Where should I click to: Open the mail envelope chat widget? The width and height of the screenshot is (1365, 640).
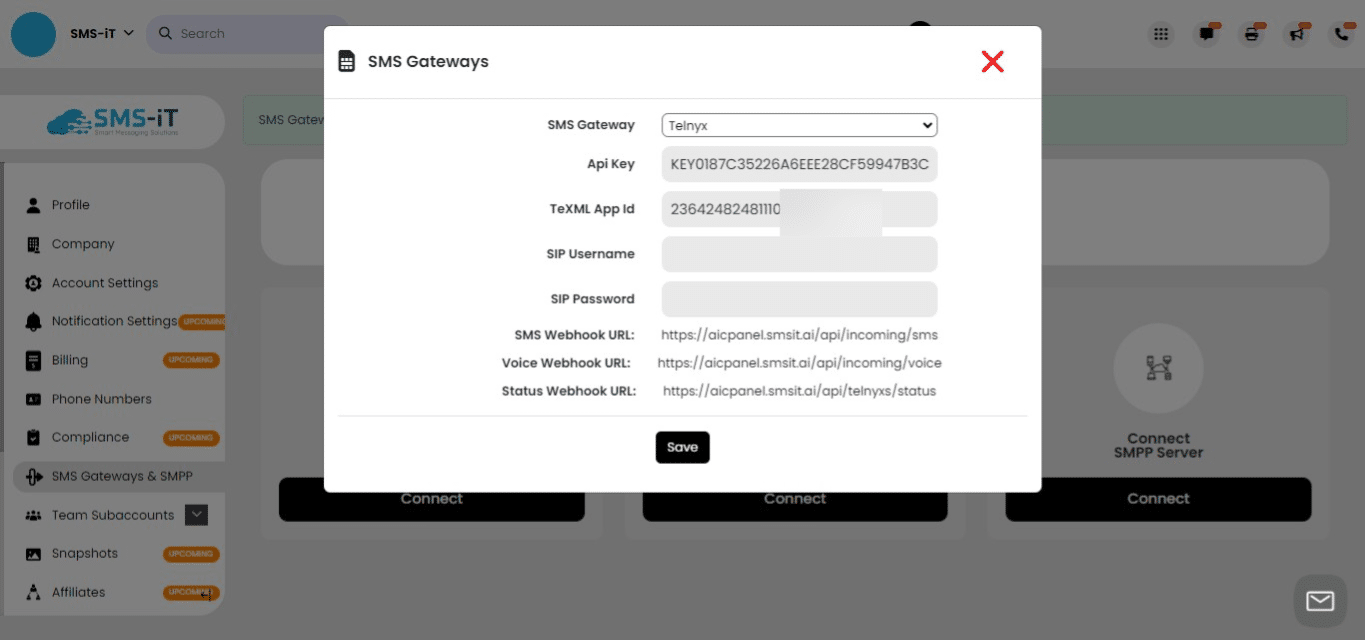coord(1320,601)
